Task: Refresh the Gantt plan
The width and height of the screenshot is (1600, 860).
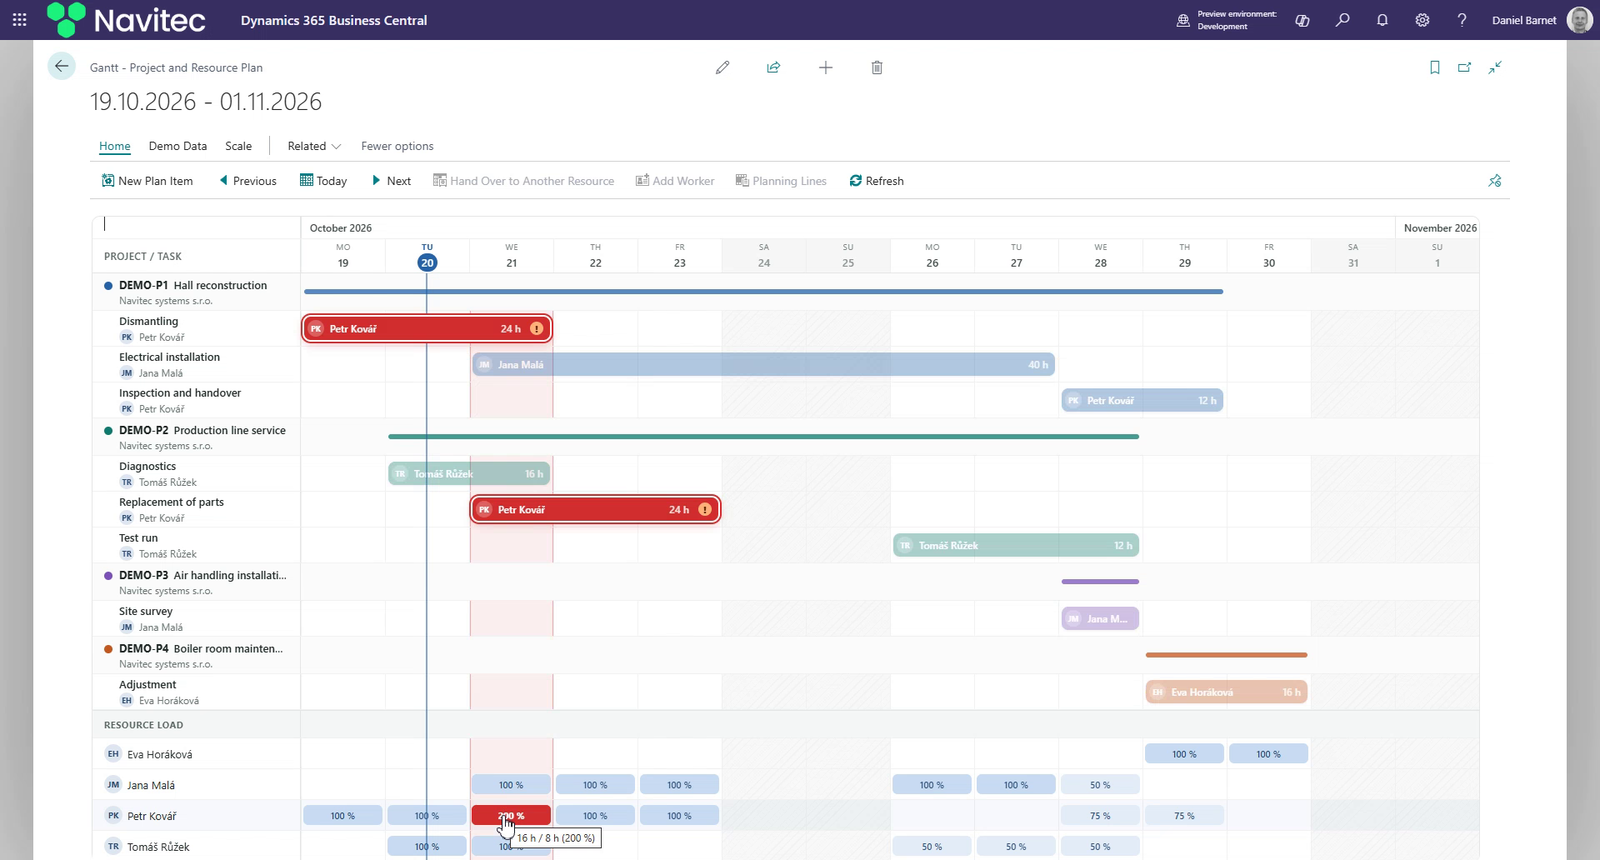Action: click(876, 181)
